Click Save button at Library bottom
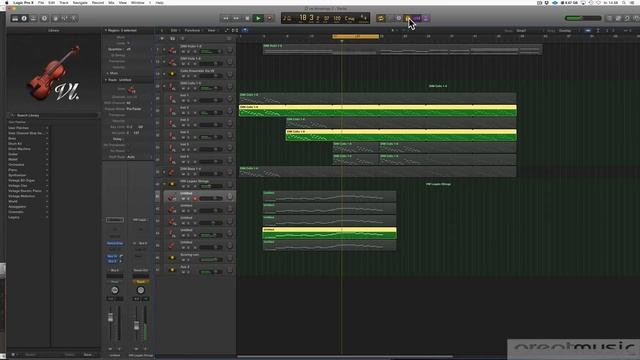Image resolution: width=640 pixels, height=360 pixels. (x=88, y=355)
